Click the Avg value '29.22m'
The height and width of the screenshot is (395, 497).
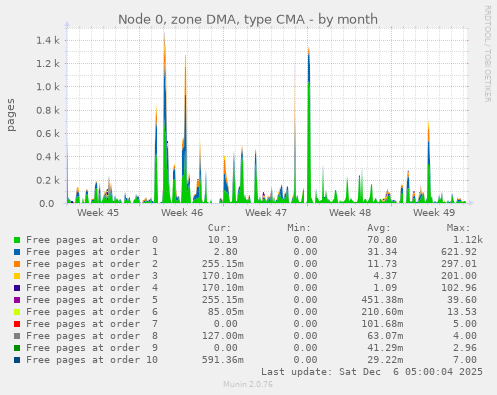pos(385,360)
